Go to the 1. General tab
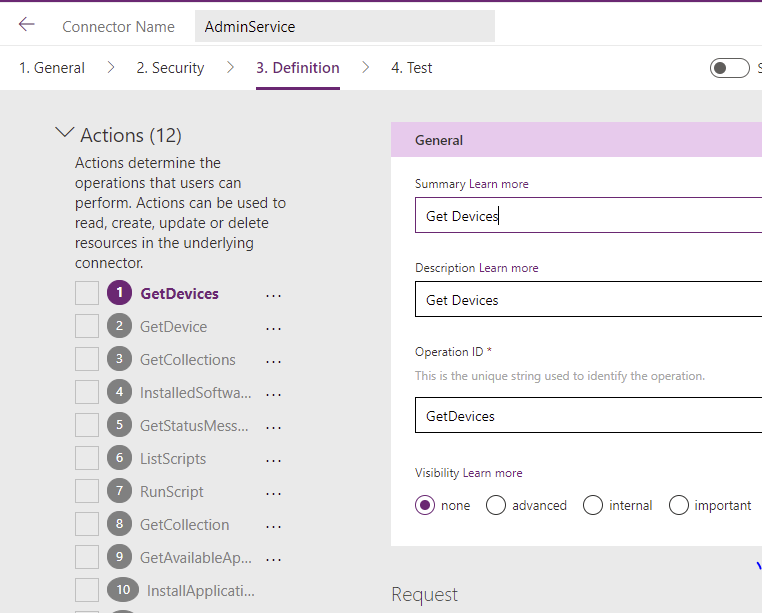 (x=52, y=68)
